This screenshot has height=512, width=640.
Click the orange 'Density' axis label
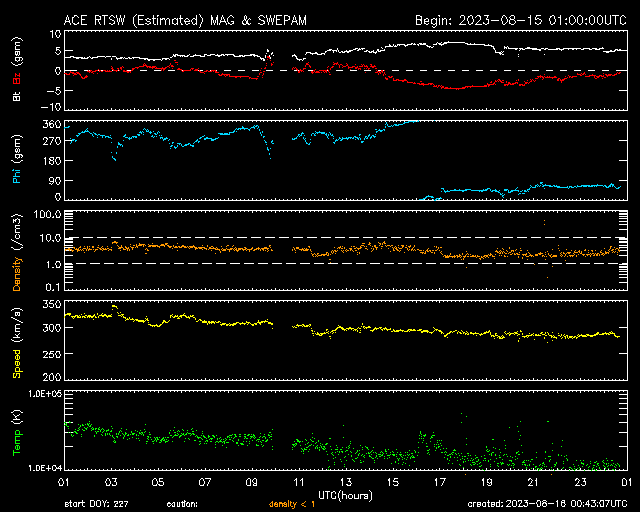[17, 274]
